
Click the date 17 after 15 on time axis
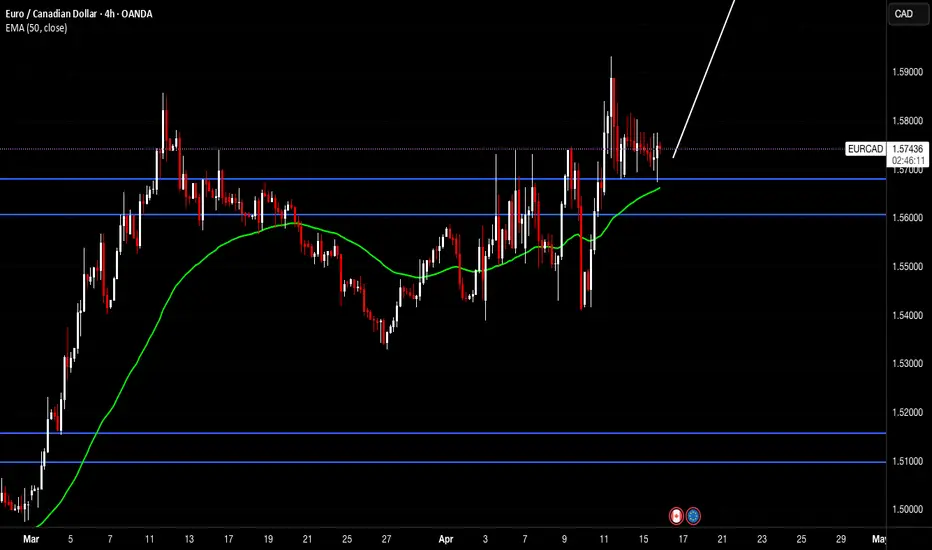[x=683, y=539]
